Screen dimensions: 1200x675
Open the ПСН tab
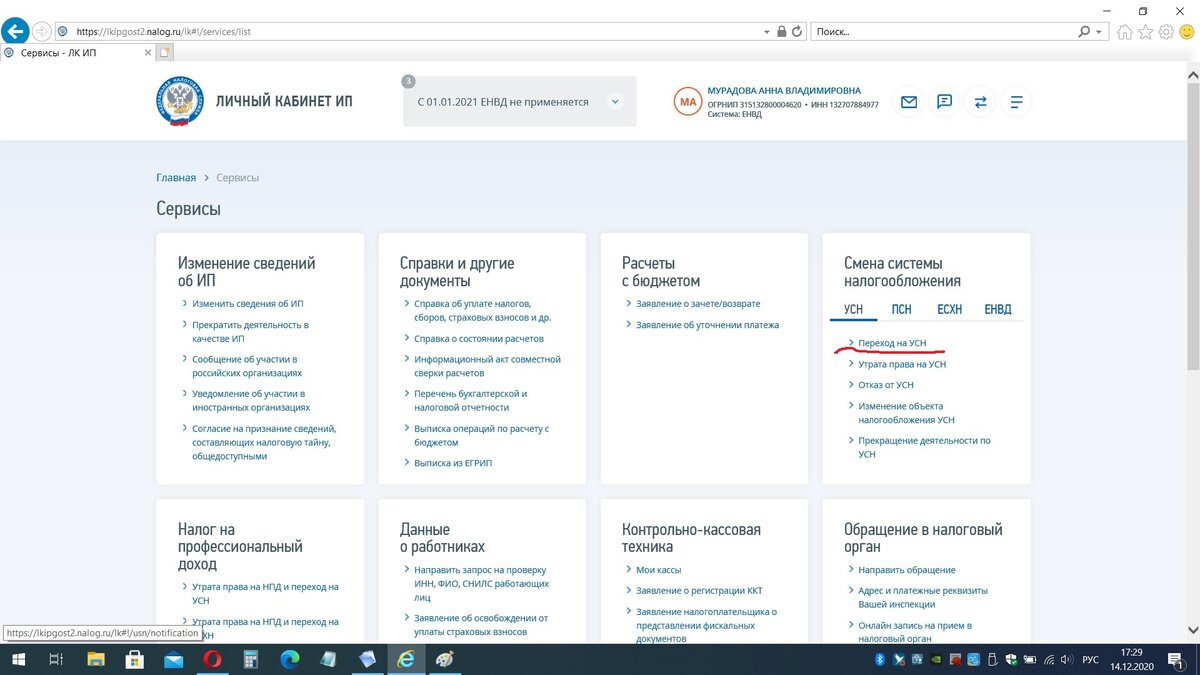[901, 309]
